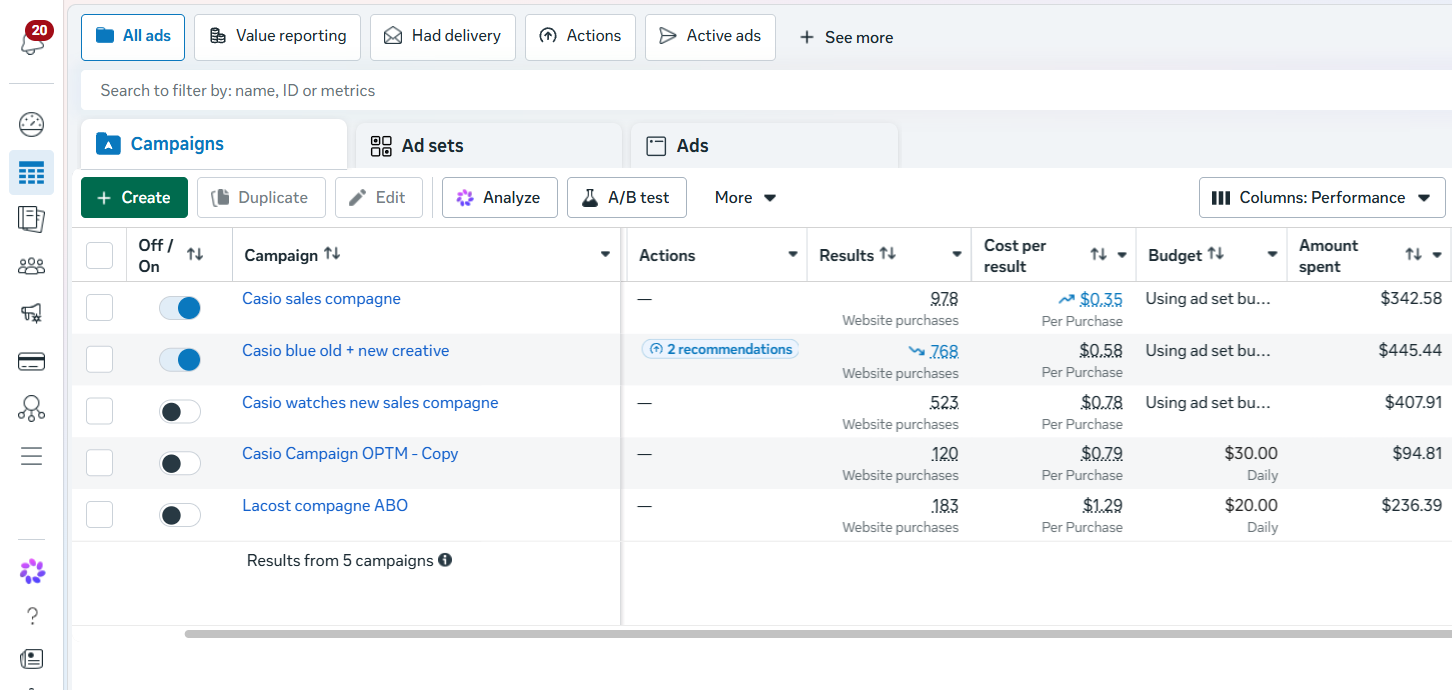Open the advertising settings megaphone icon
1452x690 pixels.
(x=32, y=314)
